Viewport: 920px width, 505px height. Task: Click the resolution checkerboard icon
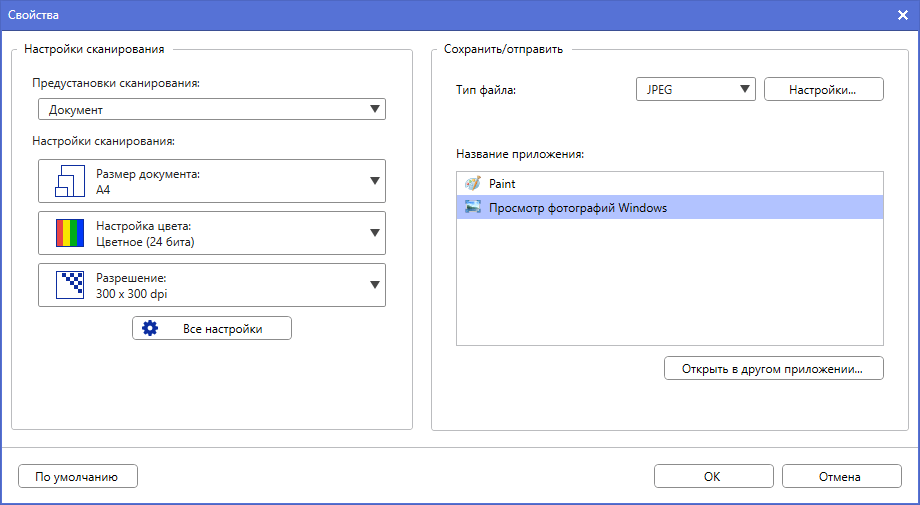(x=71, y=285)
